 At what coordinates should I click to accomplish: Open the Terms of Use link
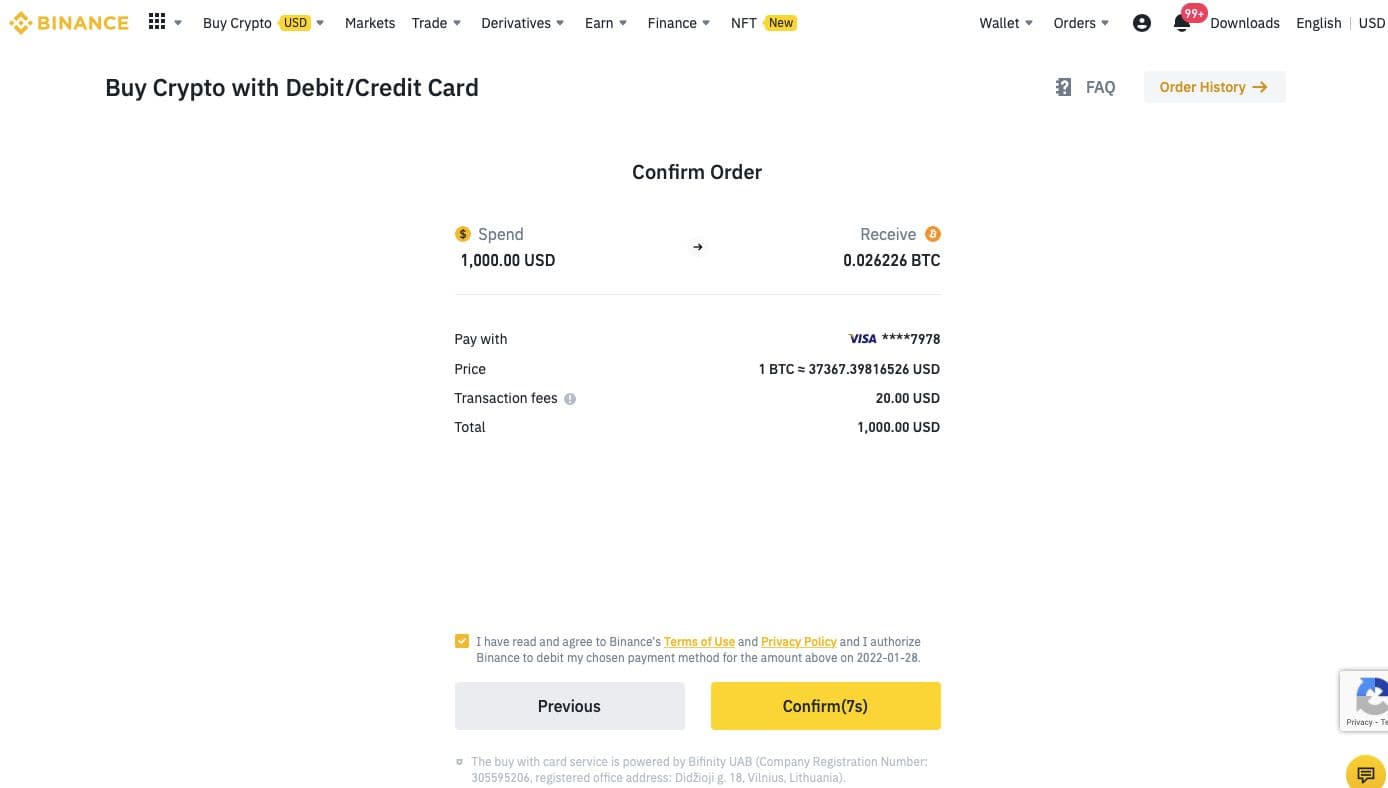pyautogui.click(x=699, y=642)
